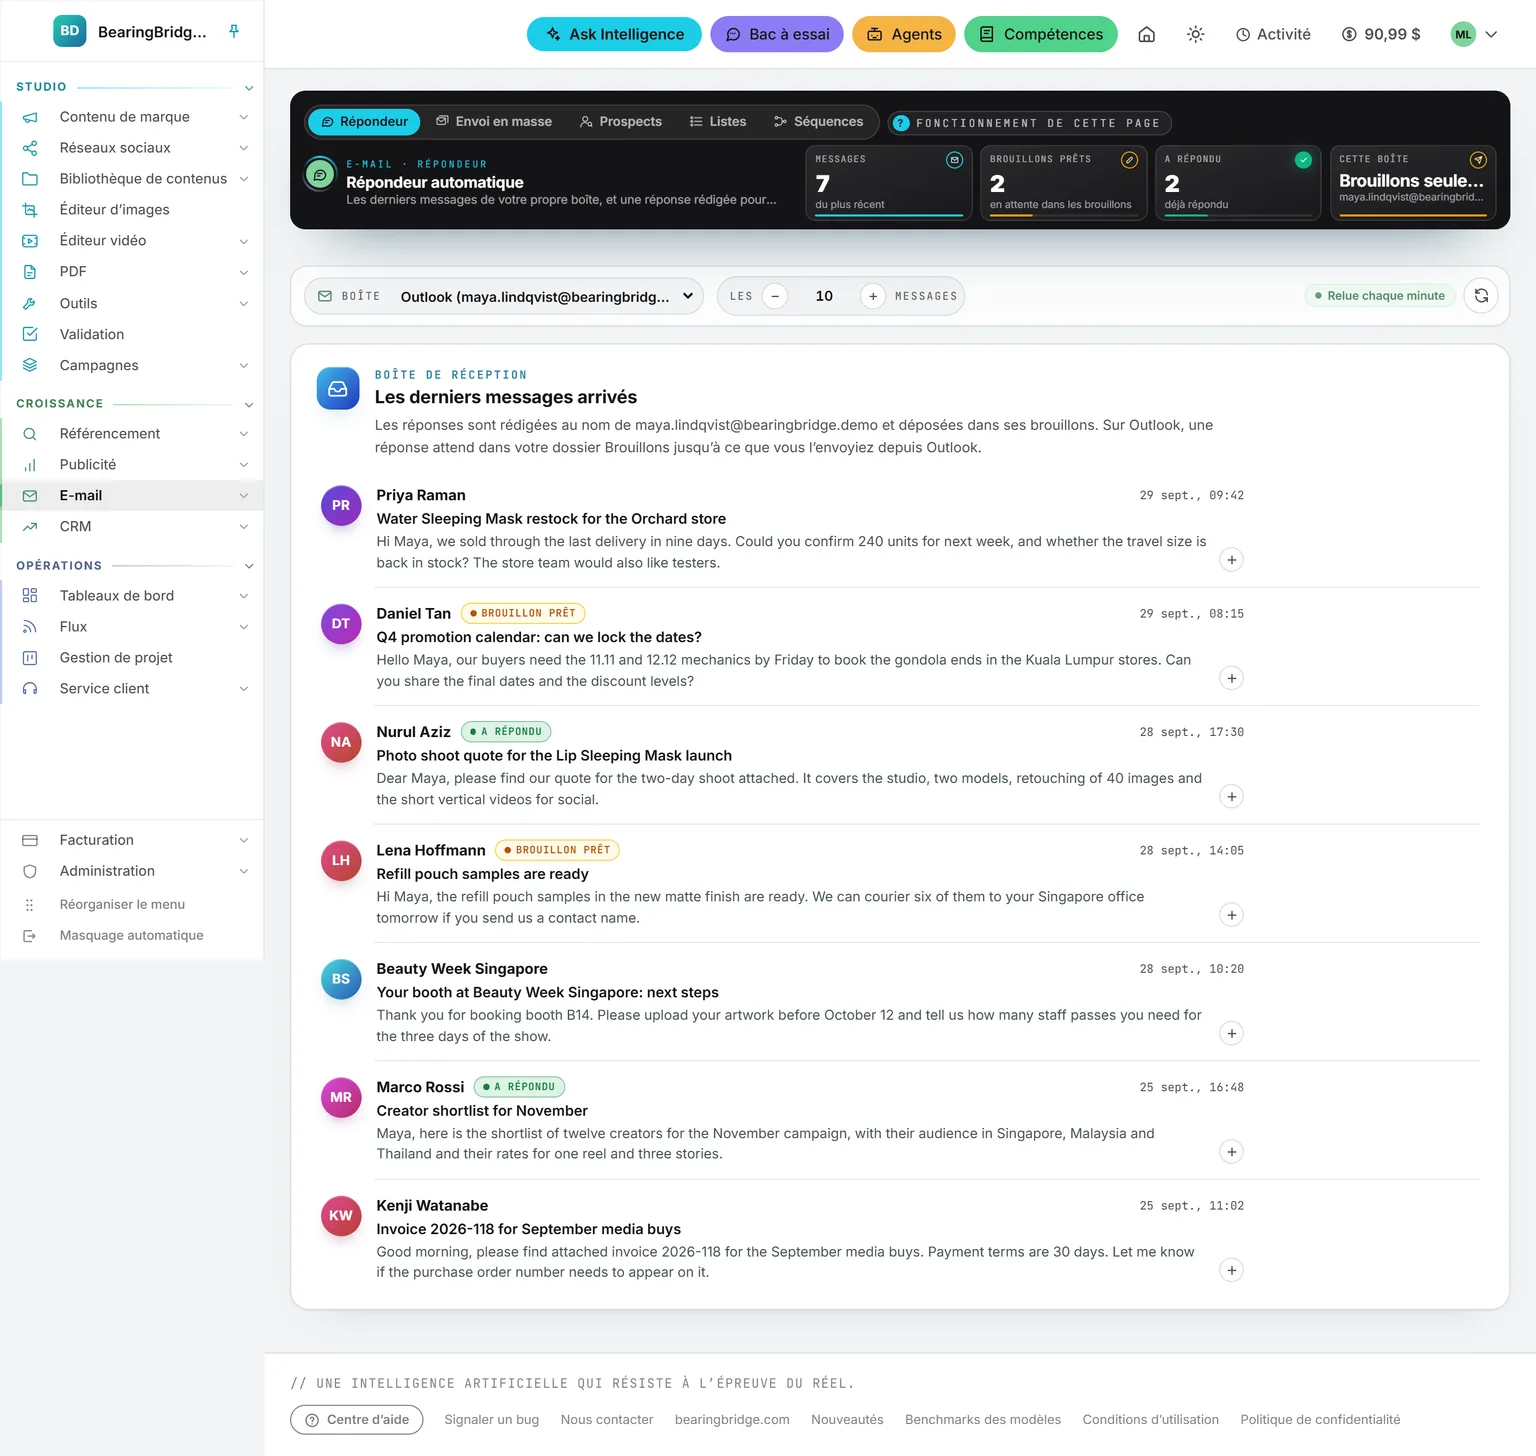This screenshot has height=1456, width=1536.
Task: Open the Séquences tab
Action: [x=818, y=121]
